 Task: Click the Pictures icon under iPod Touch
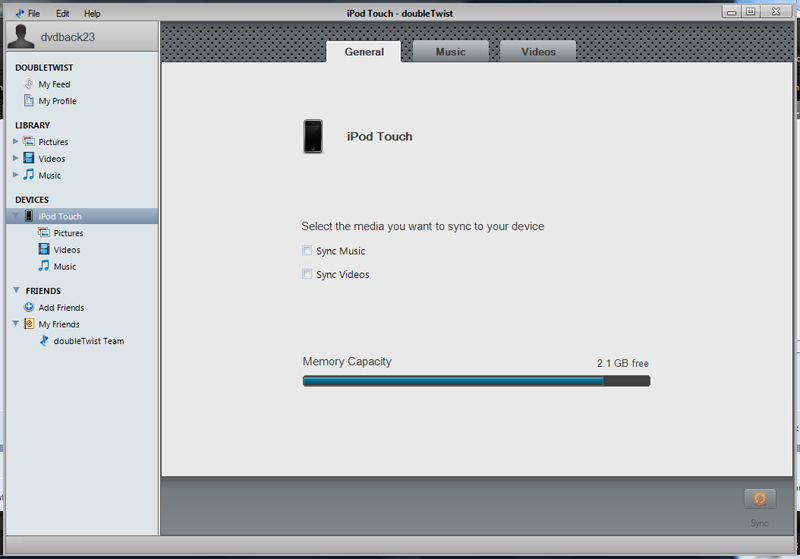(x=44, y=233)
